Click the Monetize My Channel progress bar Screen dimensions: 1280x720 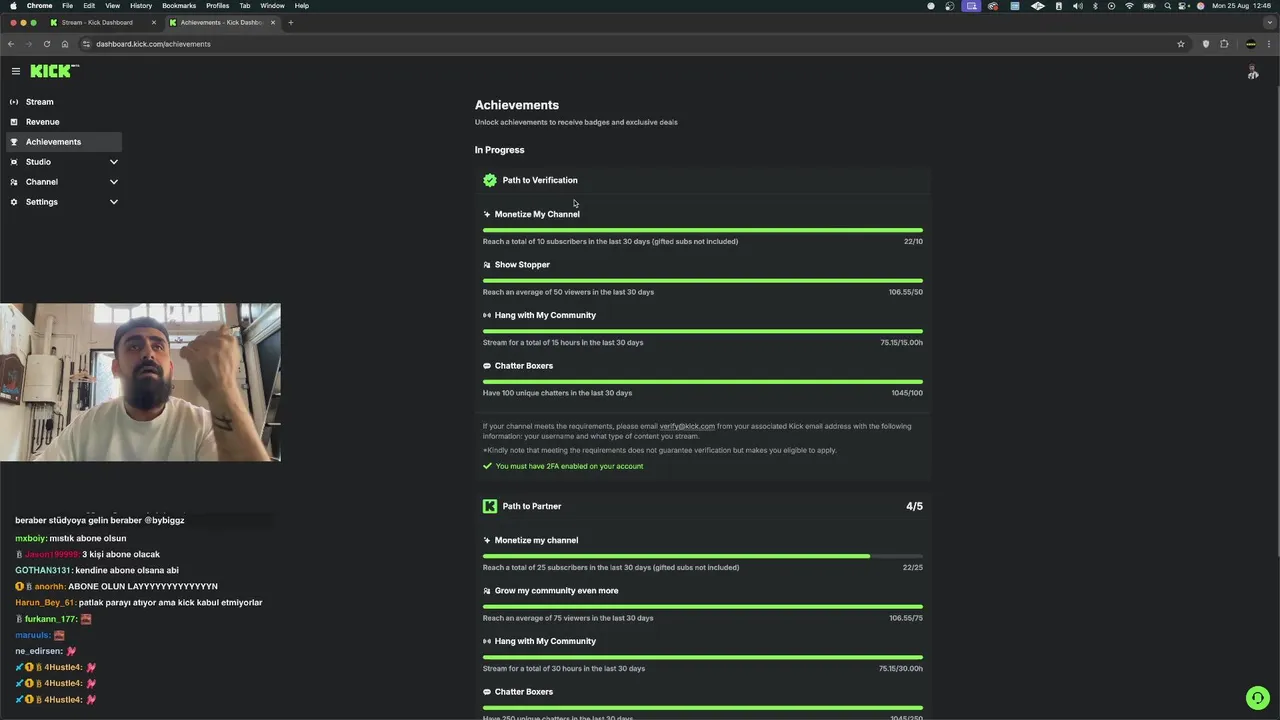703,230
